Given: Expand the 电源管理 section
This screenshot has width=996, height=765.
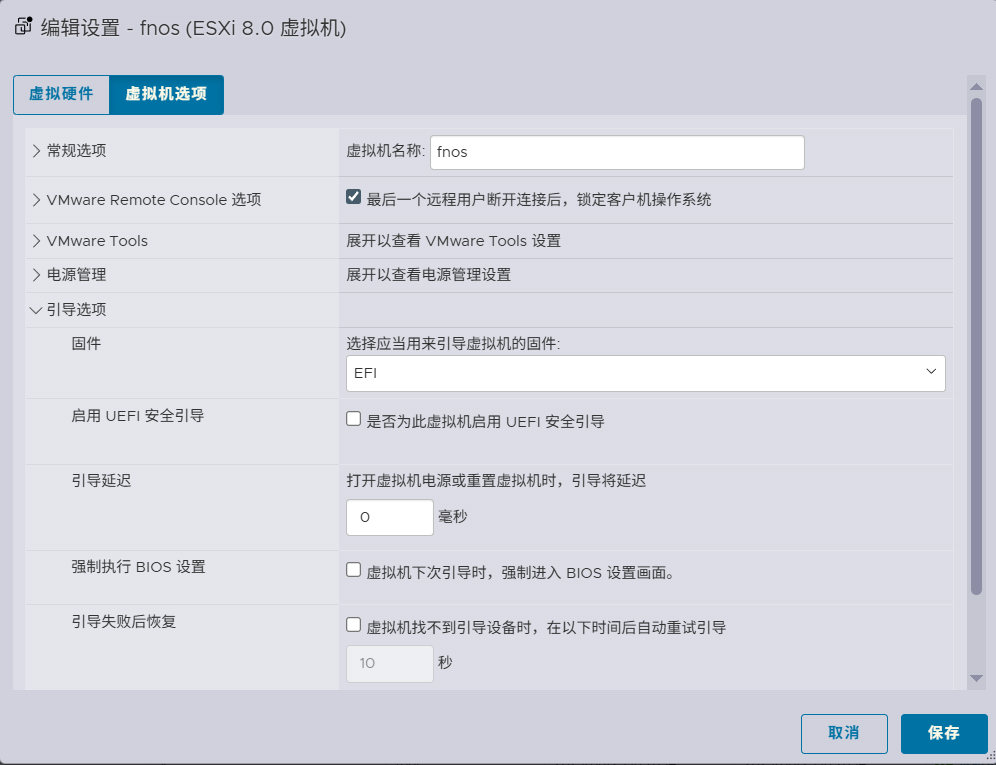Looking at the screenshot, I should (37, 275).
